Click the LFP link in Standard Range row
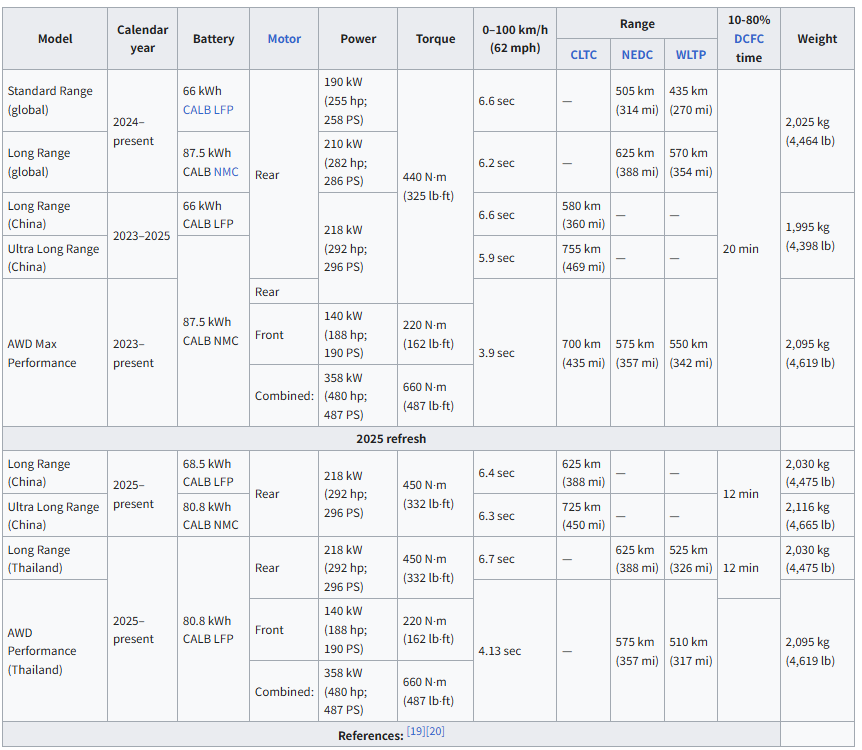This screenshot has height=750, width=862. (x=223, y=109)
